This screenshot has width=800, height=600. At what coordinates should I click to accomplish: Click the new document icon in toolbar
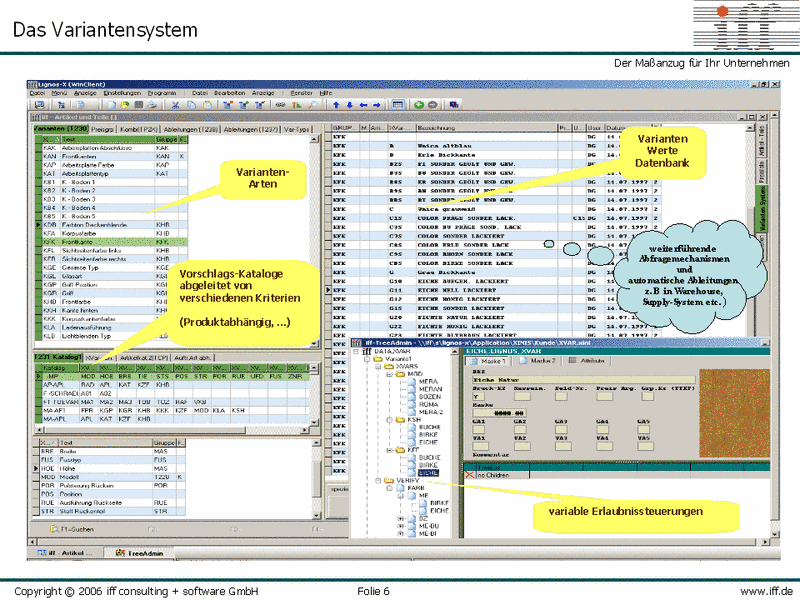[x=112, y=105]
